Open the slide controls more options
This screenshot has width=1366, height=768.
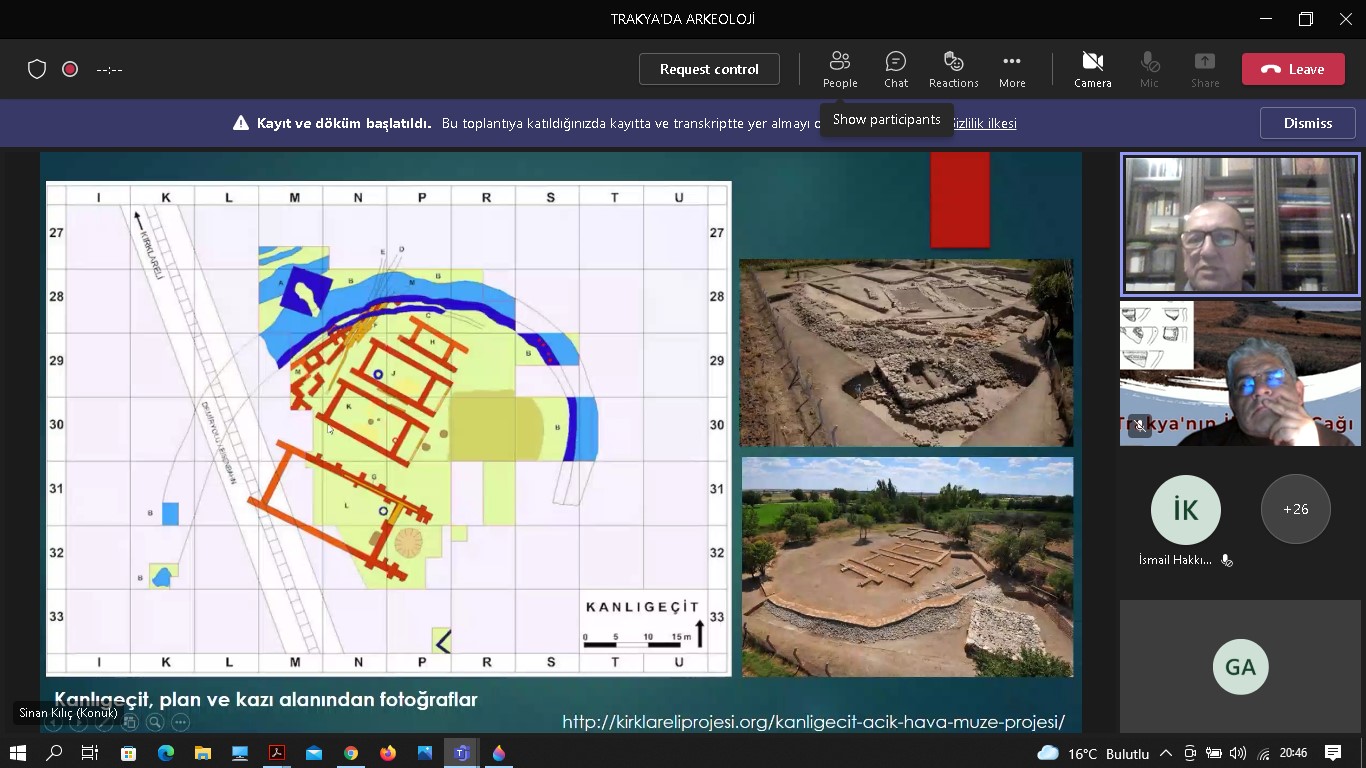[x=181, y=722]
